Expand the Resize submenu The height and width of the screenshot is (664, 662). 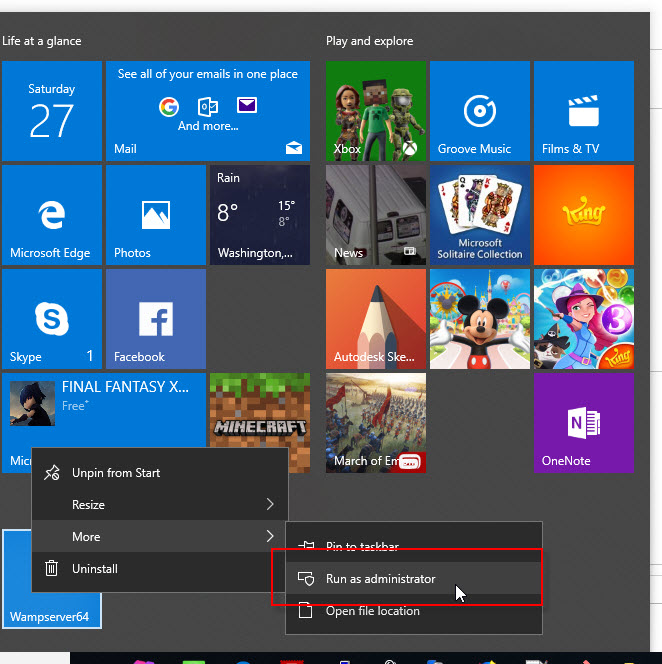(x=160, y=505)
